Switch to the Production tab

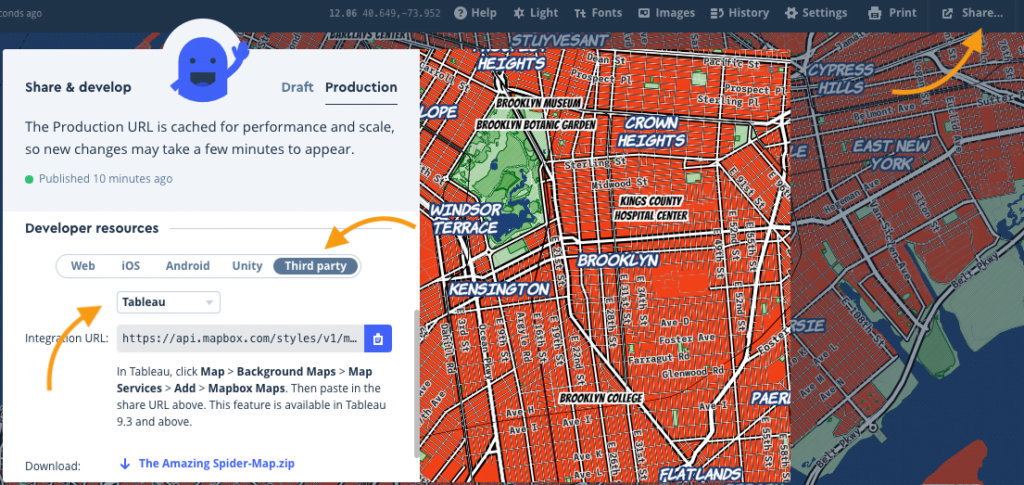point(361,87)
